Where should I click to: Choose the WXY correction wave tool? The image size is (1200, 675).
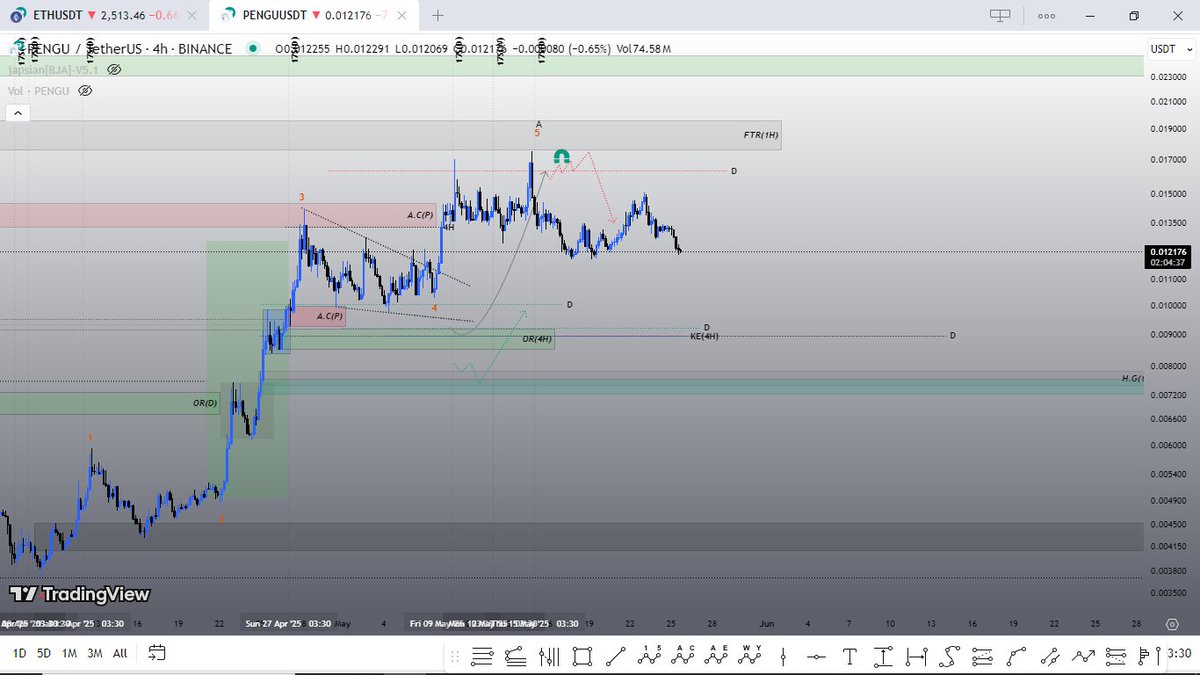pyautogui.click(x=749, y=656)
